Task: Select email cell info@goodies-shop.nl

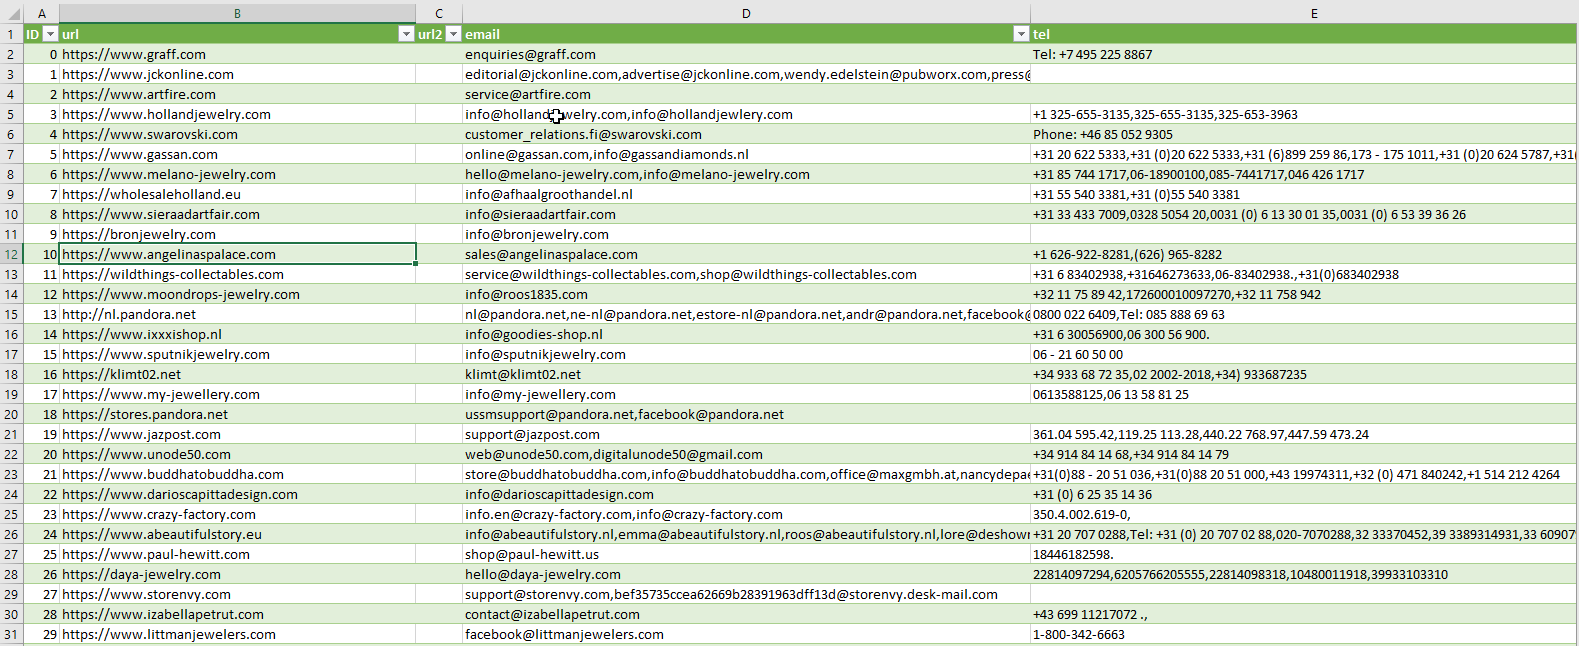Action: click(x=746, y=334)
